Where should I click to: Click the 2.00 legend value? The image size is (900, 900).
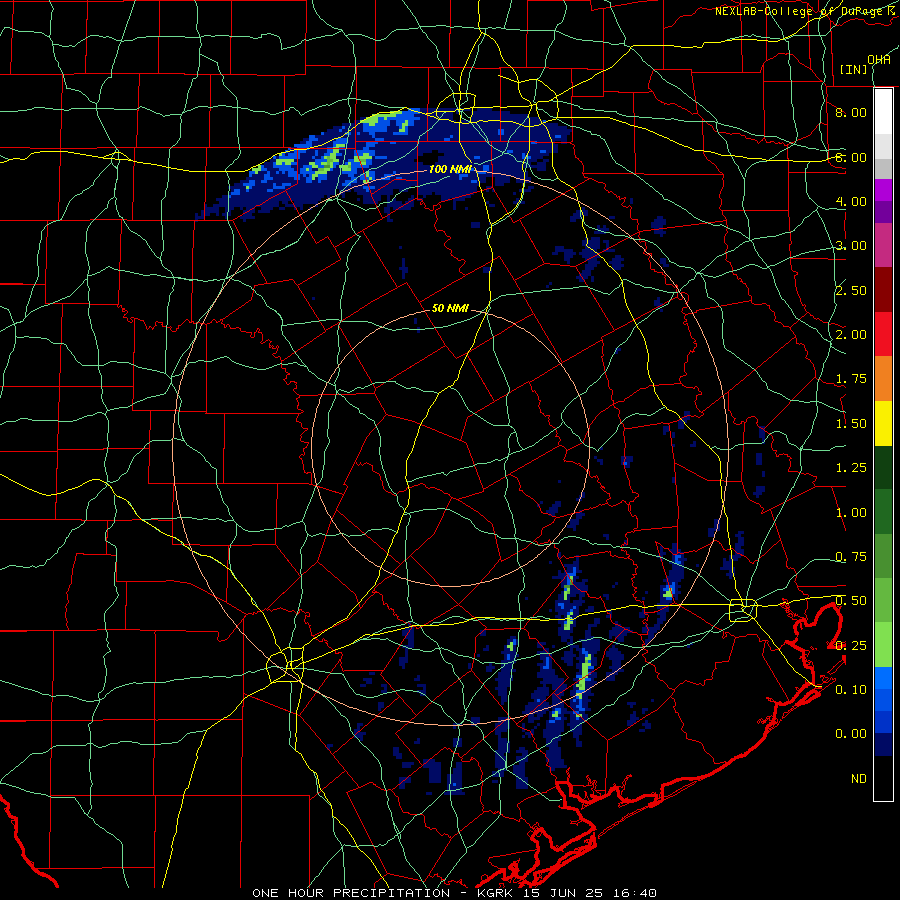(x=851, y=335)
